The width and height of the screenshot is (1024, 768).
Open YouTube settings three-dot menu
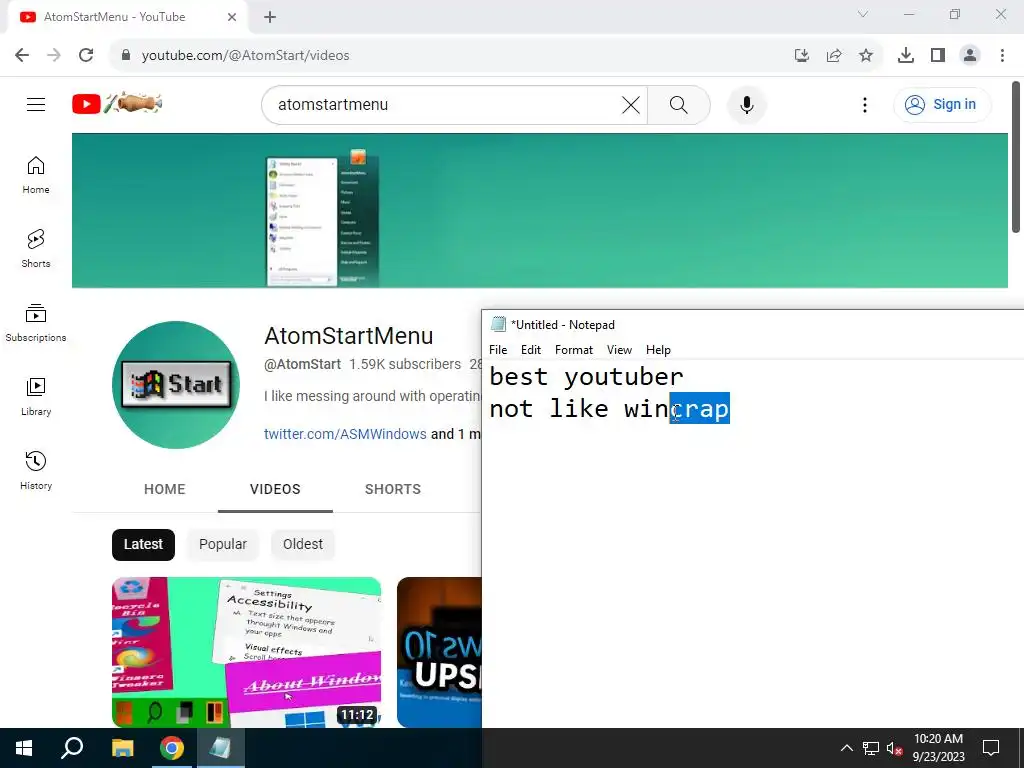(x=865, y=104)
